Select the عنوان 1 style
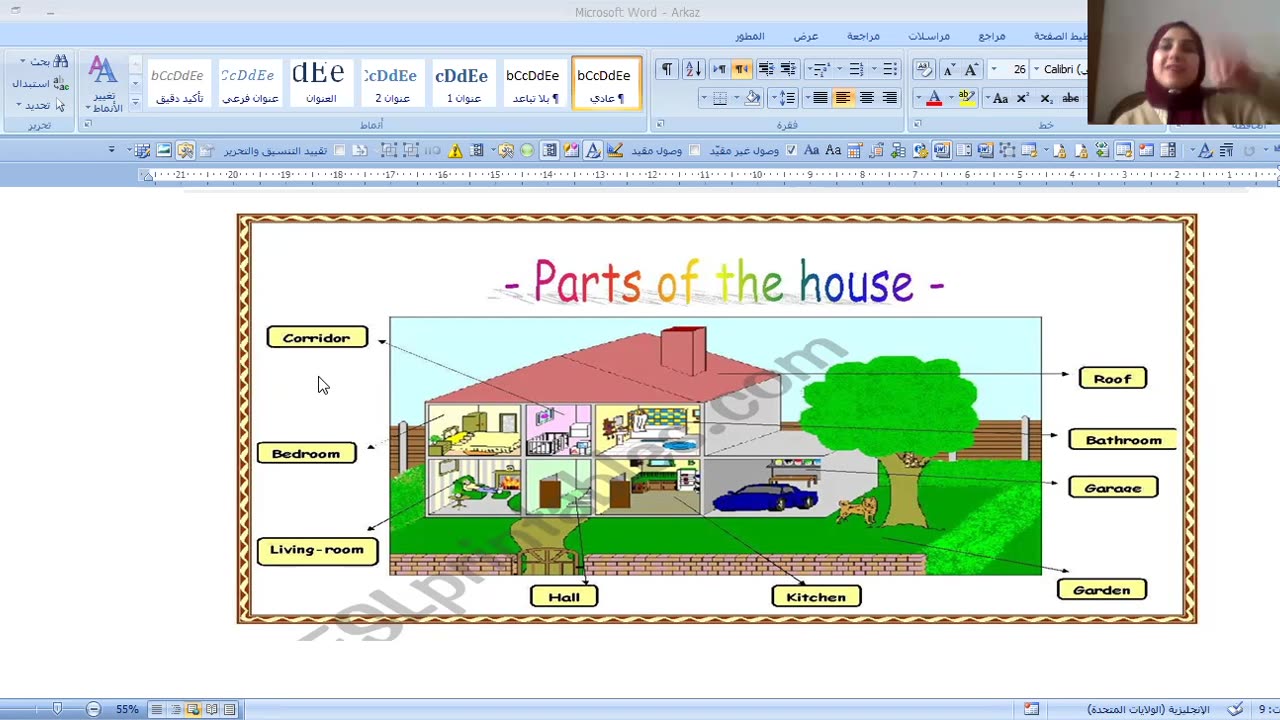The width and height of the screenshot is (1280, 720). pos(462,84)
